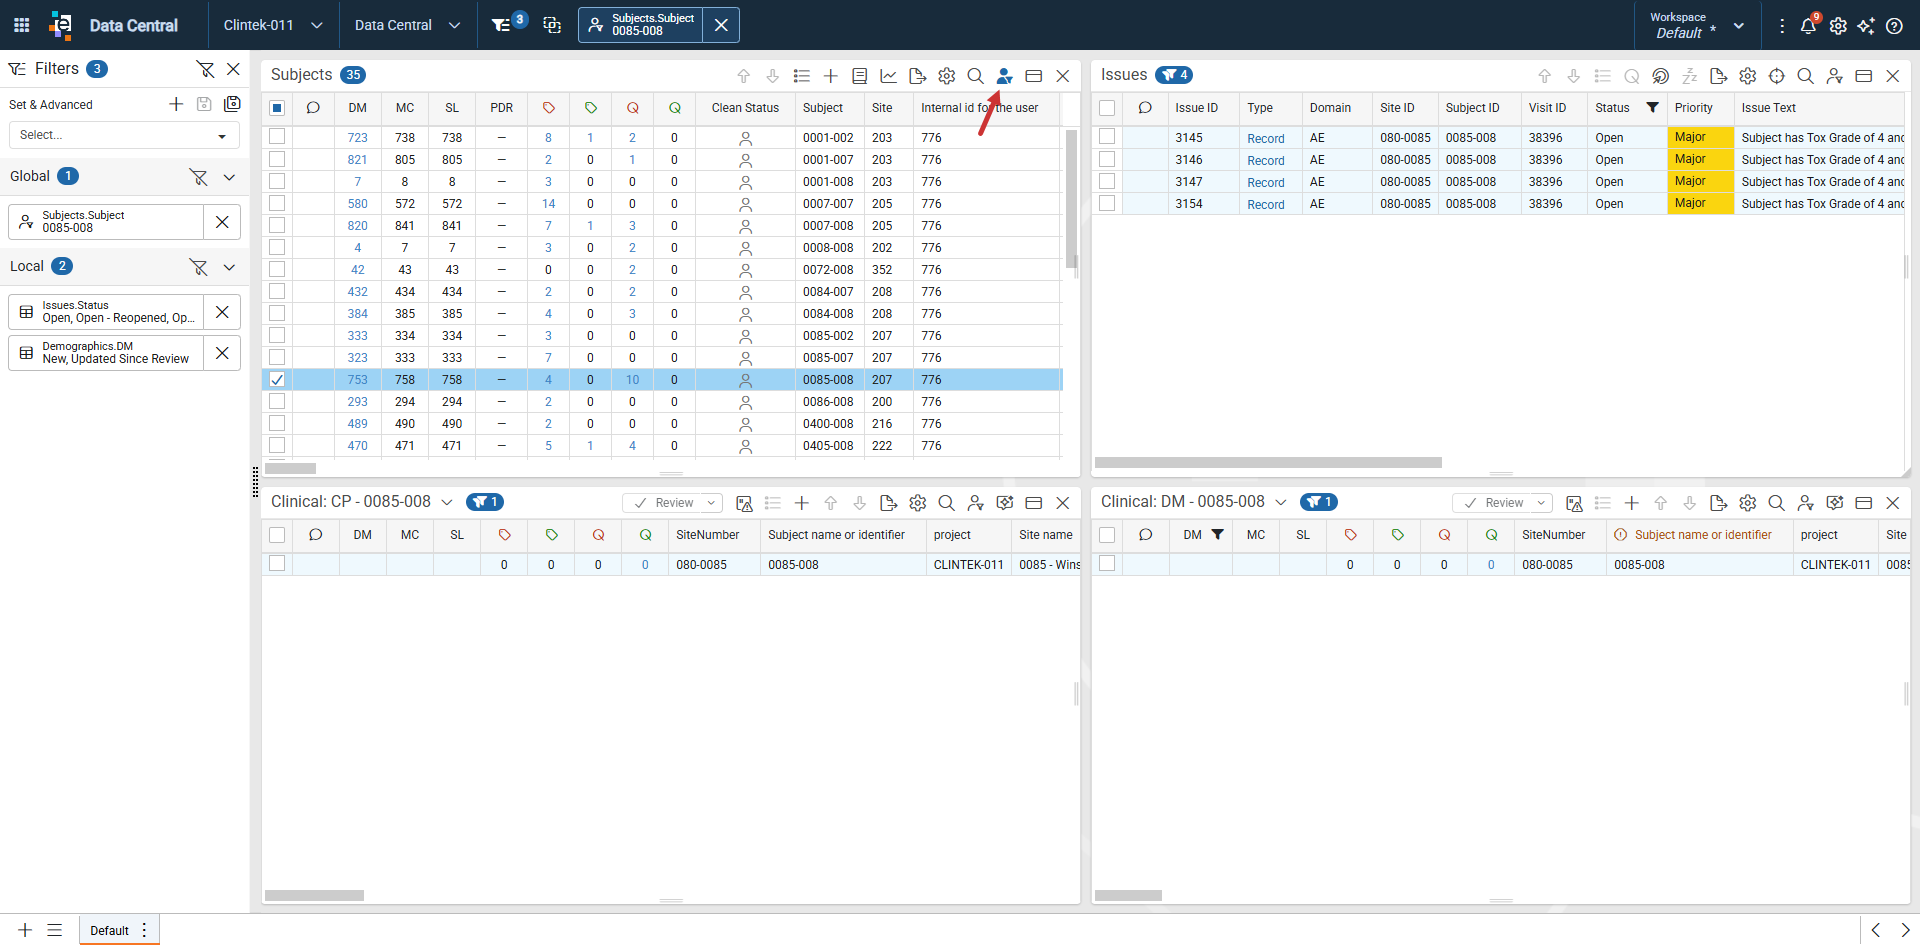Open the line chart icon in Subjects
1920x945 pixels.
click(x=888, y=76)
